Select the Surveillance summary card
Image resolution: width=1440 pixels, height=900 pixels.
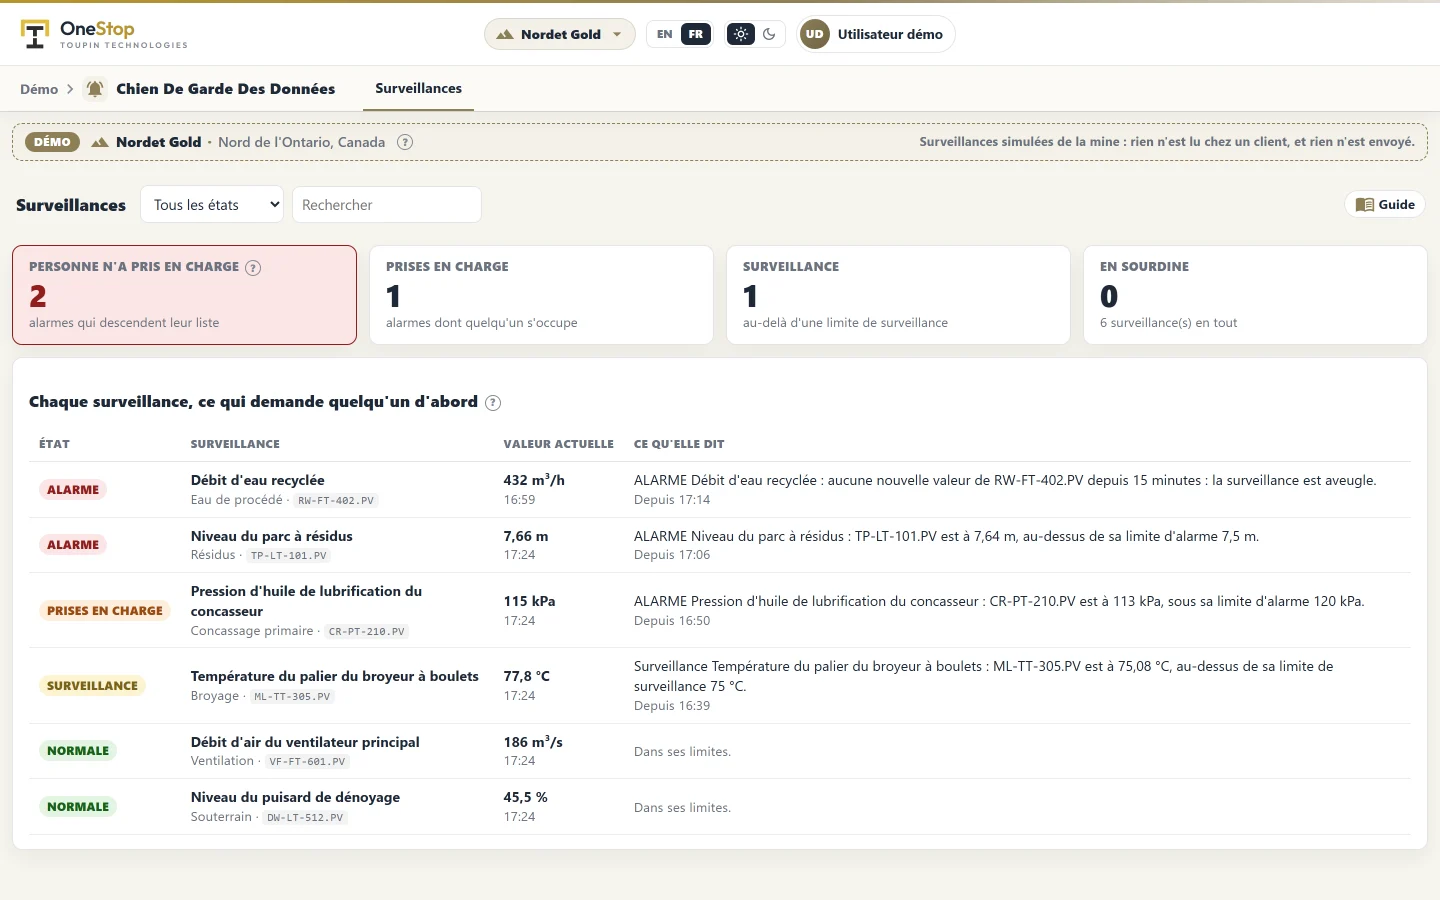(x=898, y=295)
